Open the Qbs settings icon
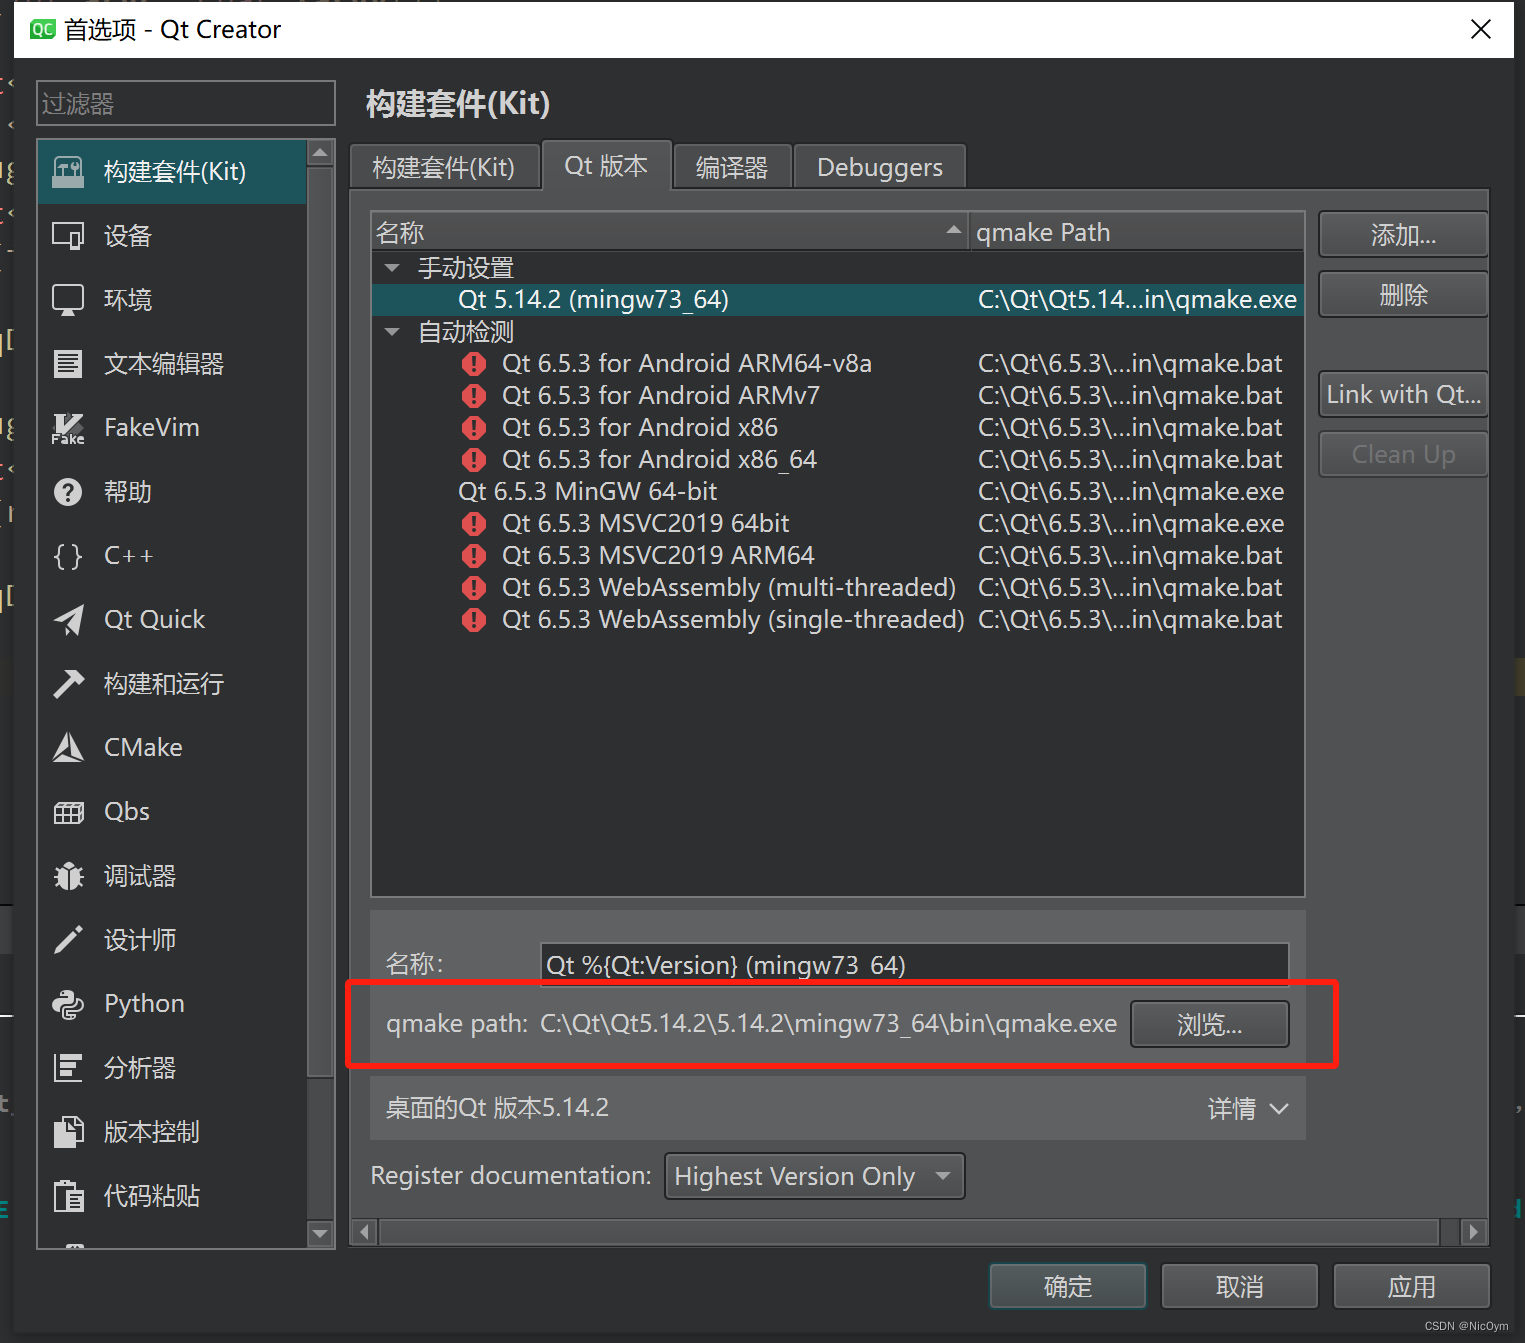The image size is (1525, 1343). point(68,812)
